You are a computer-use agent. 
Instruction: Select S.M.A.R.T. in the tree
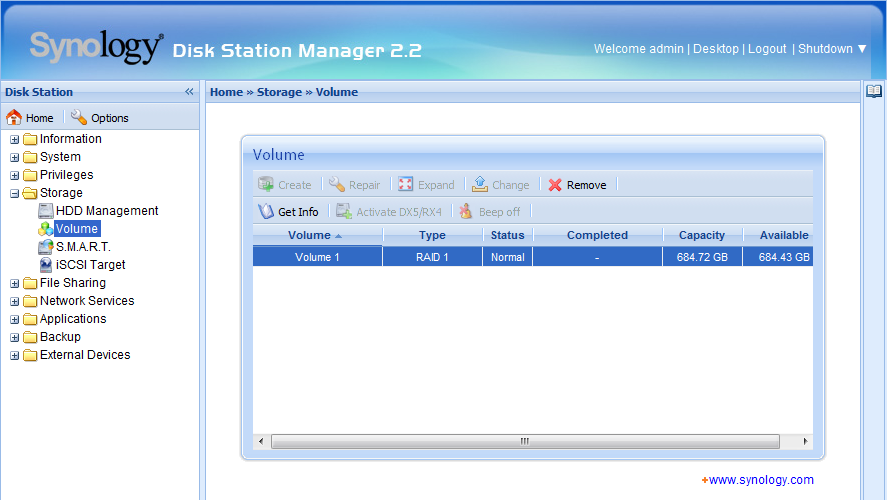tap(83, 247)
